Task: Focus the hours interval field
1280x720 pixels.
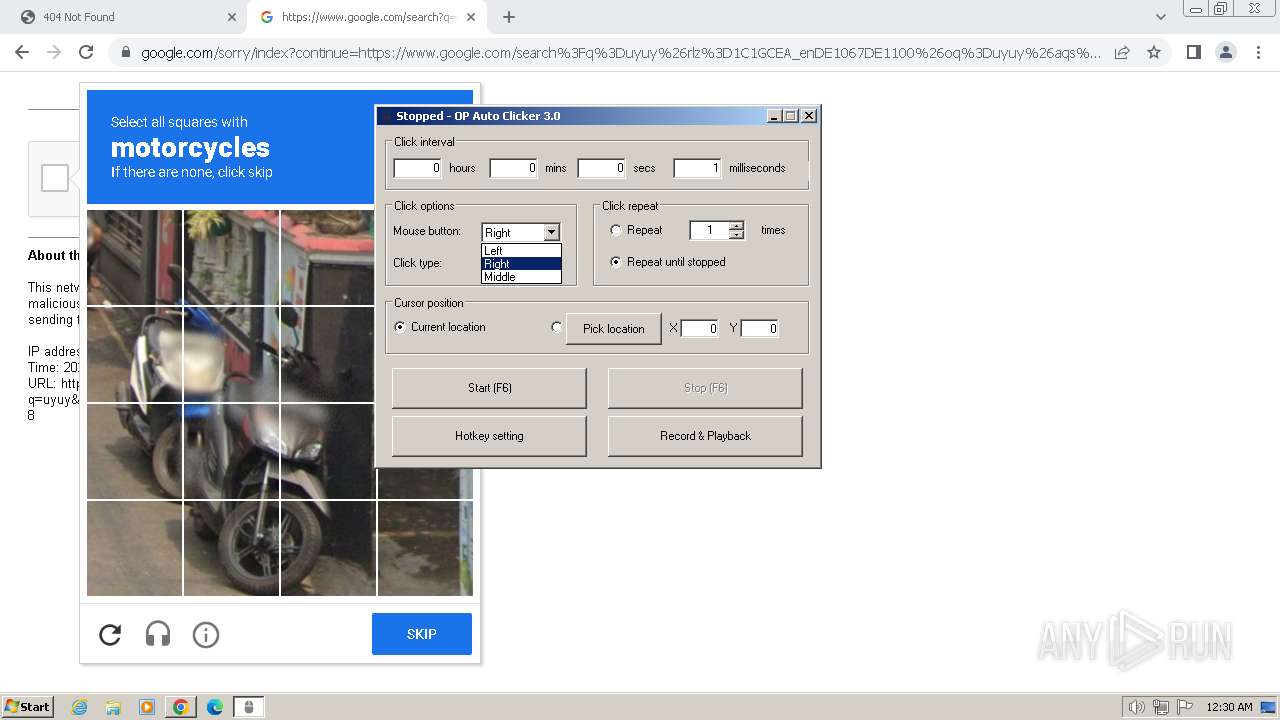Action: (x=418, y=168)
